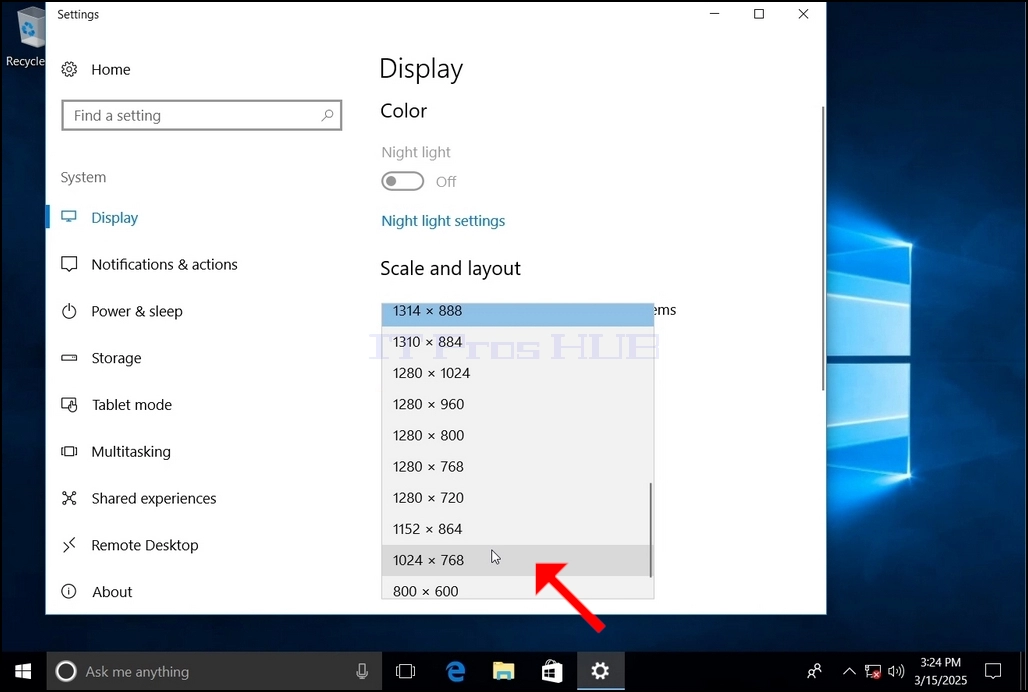Select the Recycle Bin desktop icon
Screen dimensions: 1028x692
click(x=25, y=36)
